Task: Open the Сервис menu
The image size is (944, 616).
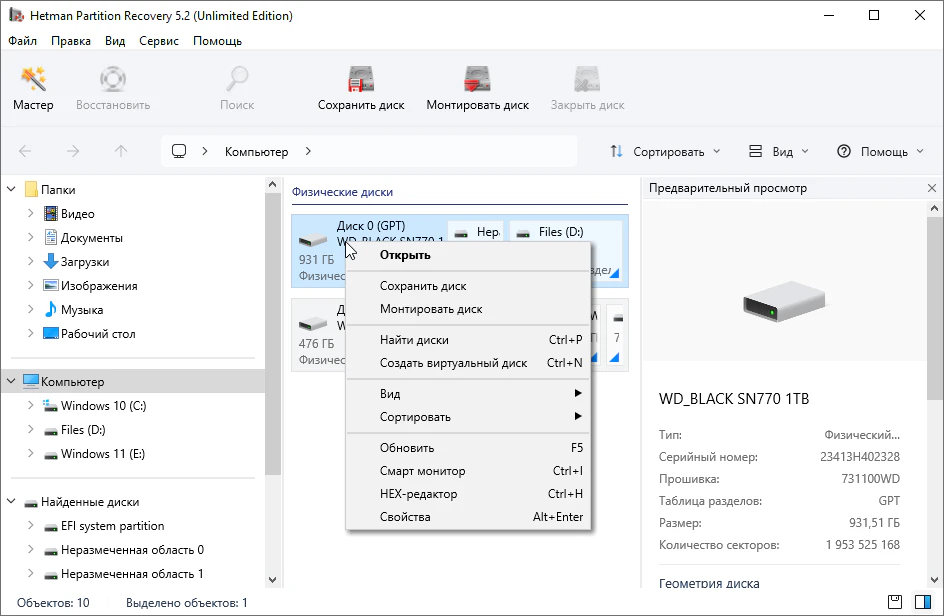Action: [159, 41]
